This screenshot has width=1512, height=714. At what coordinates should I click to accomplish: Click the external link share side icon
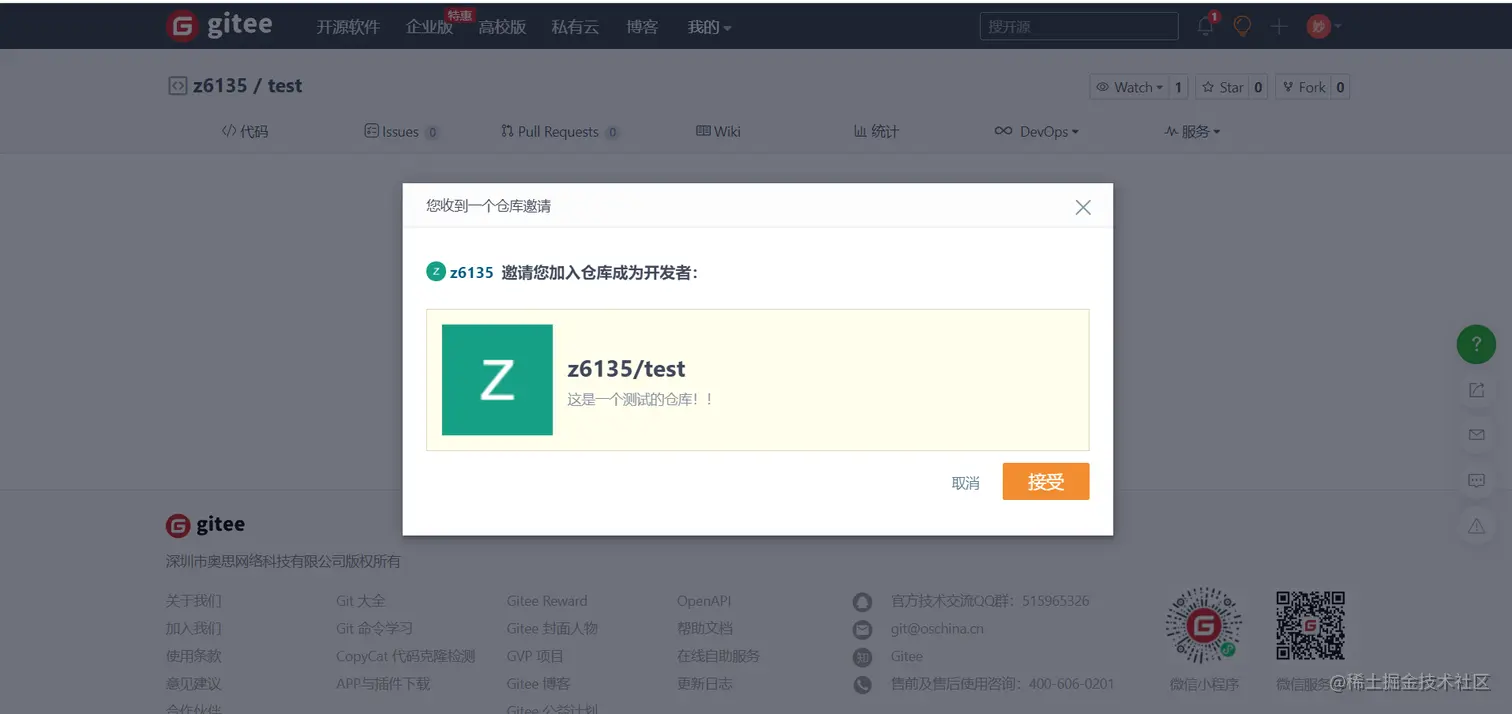(x=1476, y=390)
